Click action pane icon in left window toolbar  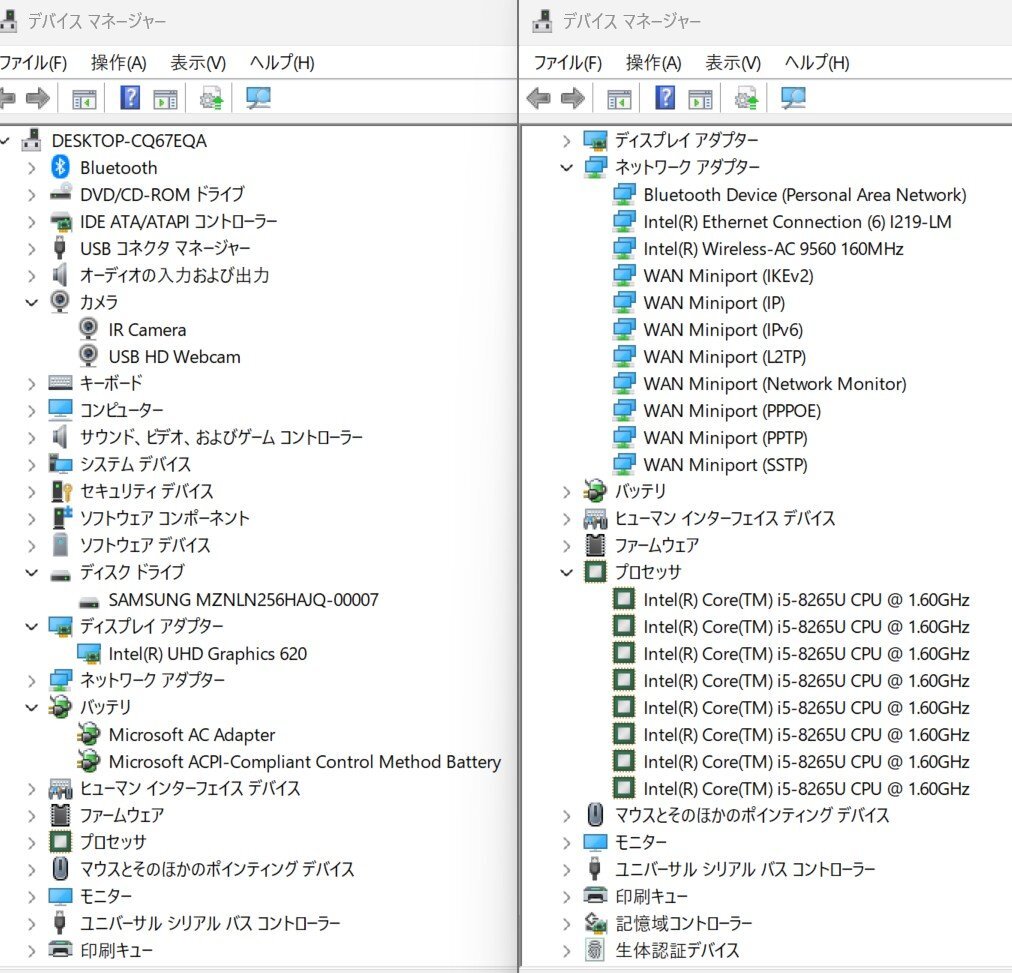[x=165, y=99]
